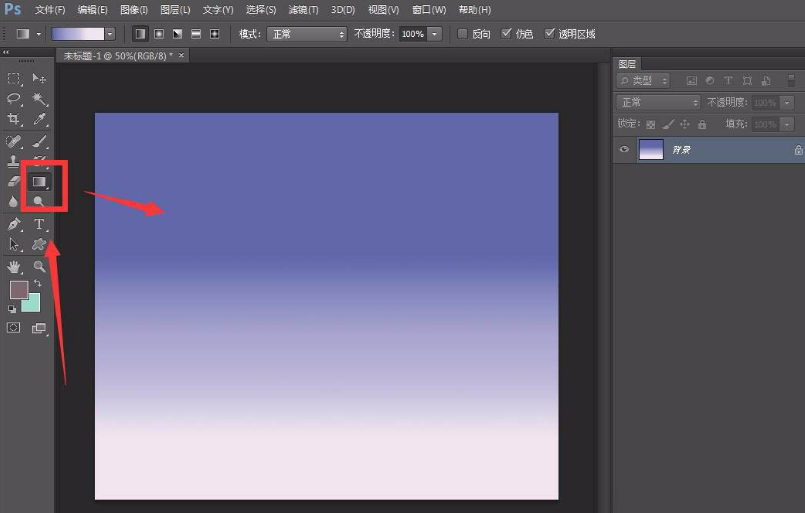Swap foreground and background colors
The height and width of the screenshot is (513, 805).
pos(37,284)
